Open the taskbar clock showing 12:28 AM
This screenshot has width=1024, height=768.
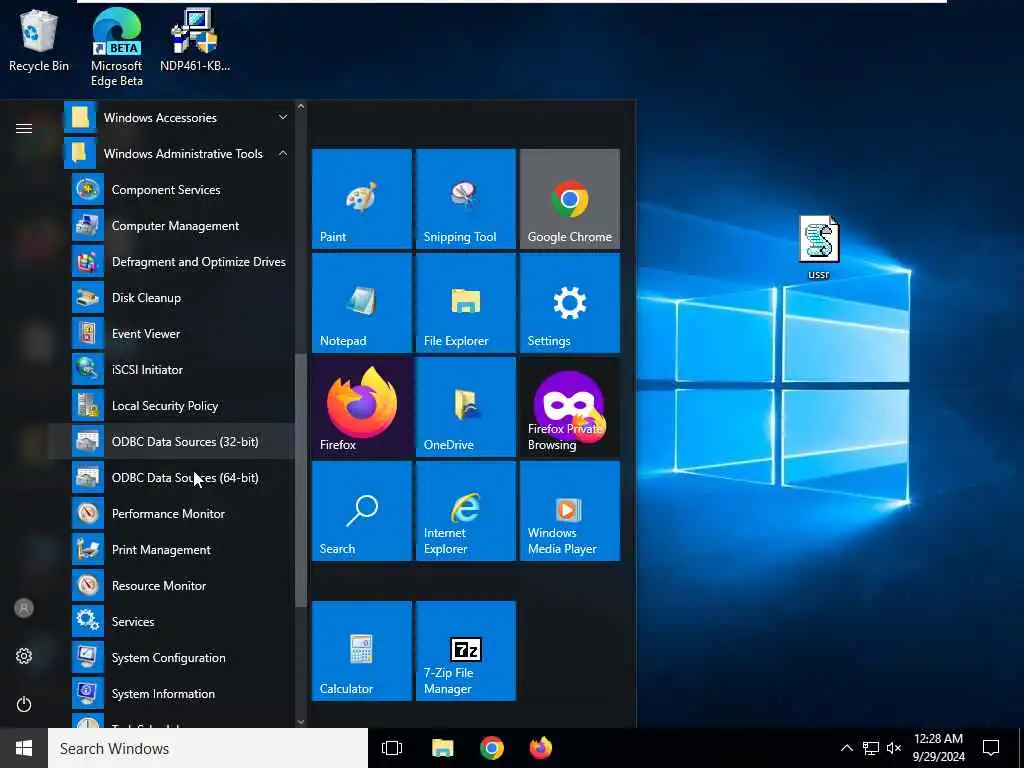[938, 748]
